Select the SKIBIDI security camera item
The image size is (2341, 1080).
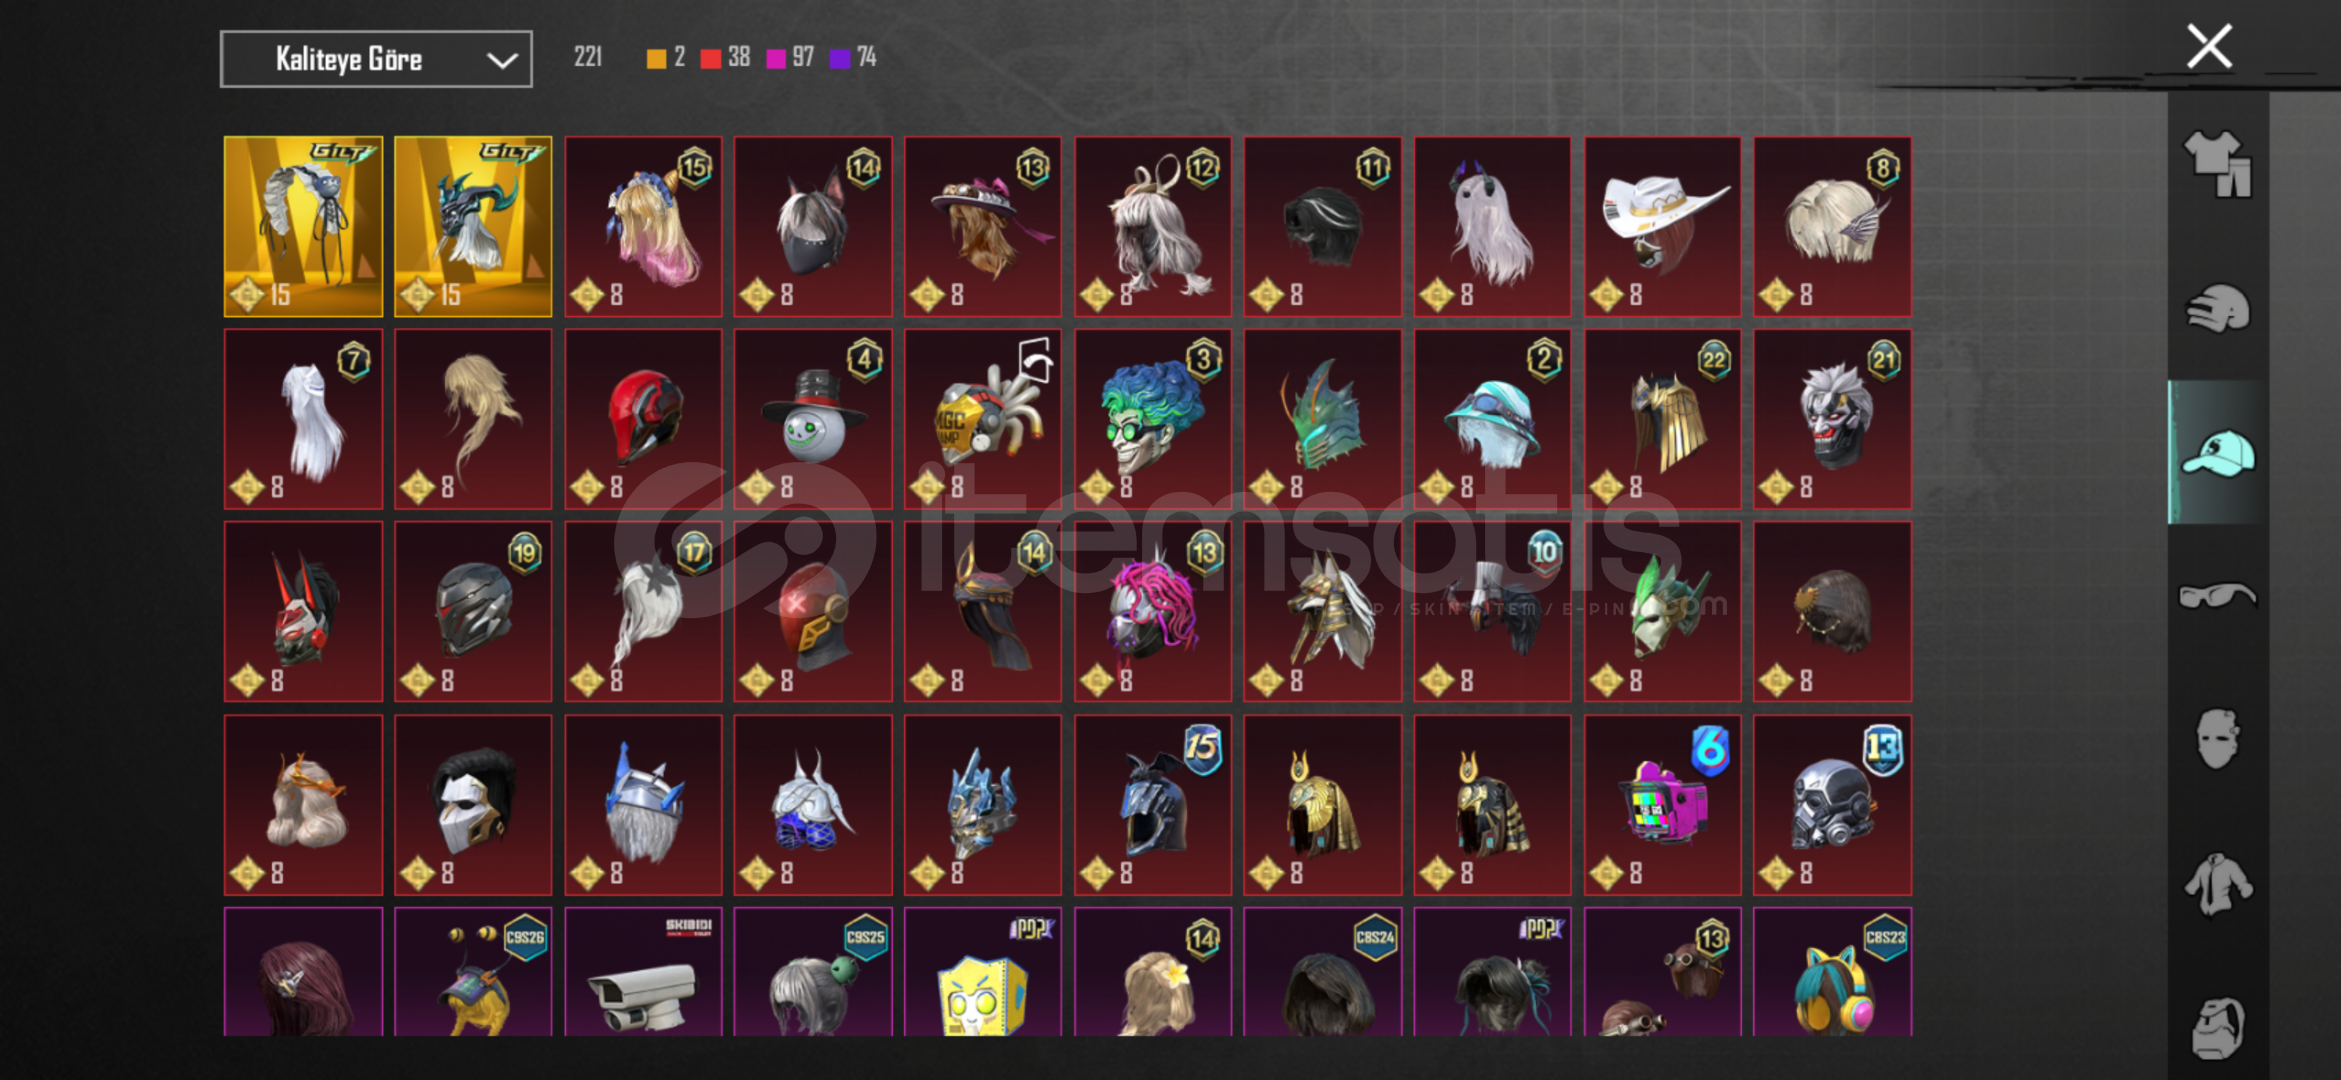[x=643, y=972]
